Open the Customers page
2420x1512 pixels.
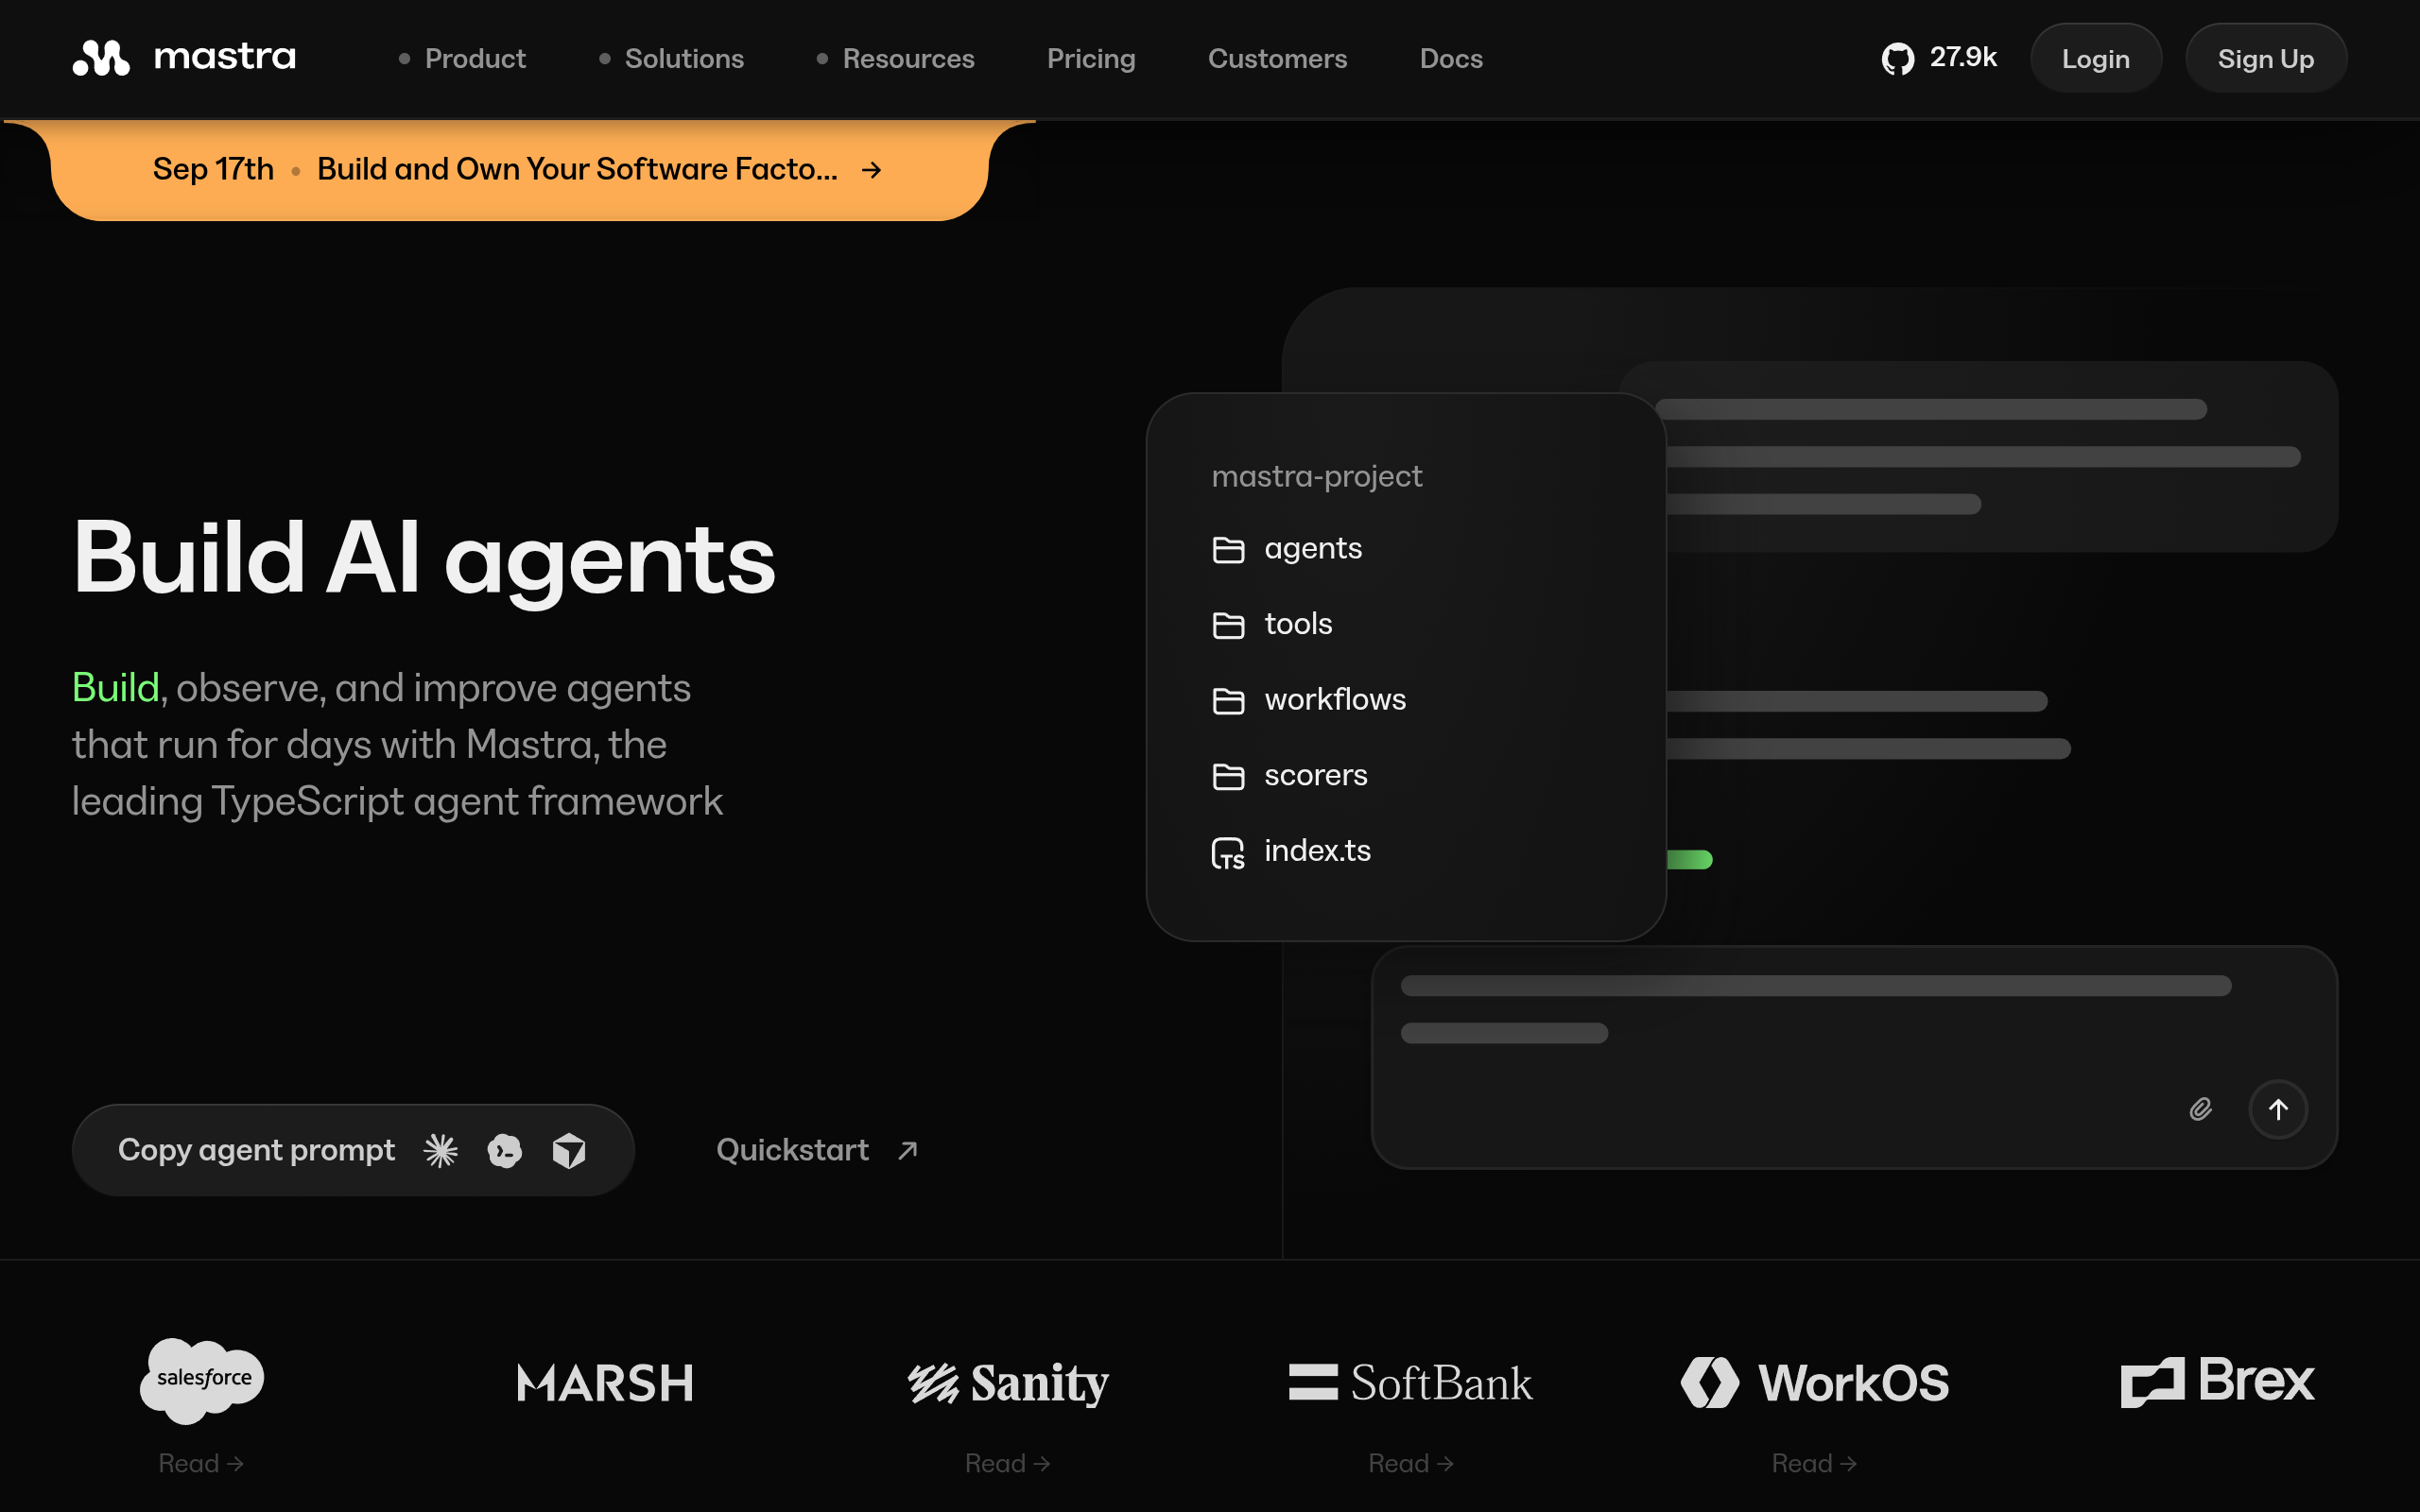pos(1277,59)
